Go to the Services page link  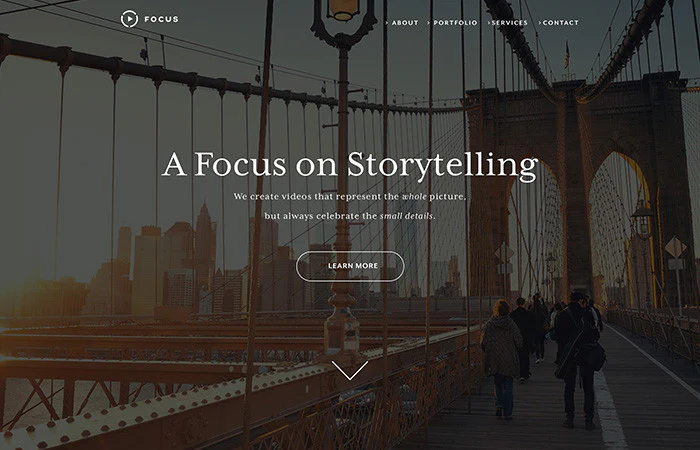click(509, 23)
